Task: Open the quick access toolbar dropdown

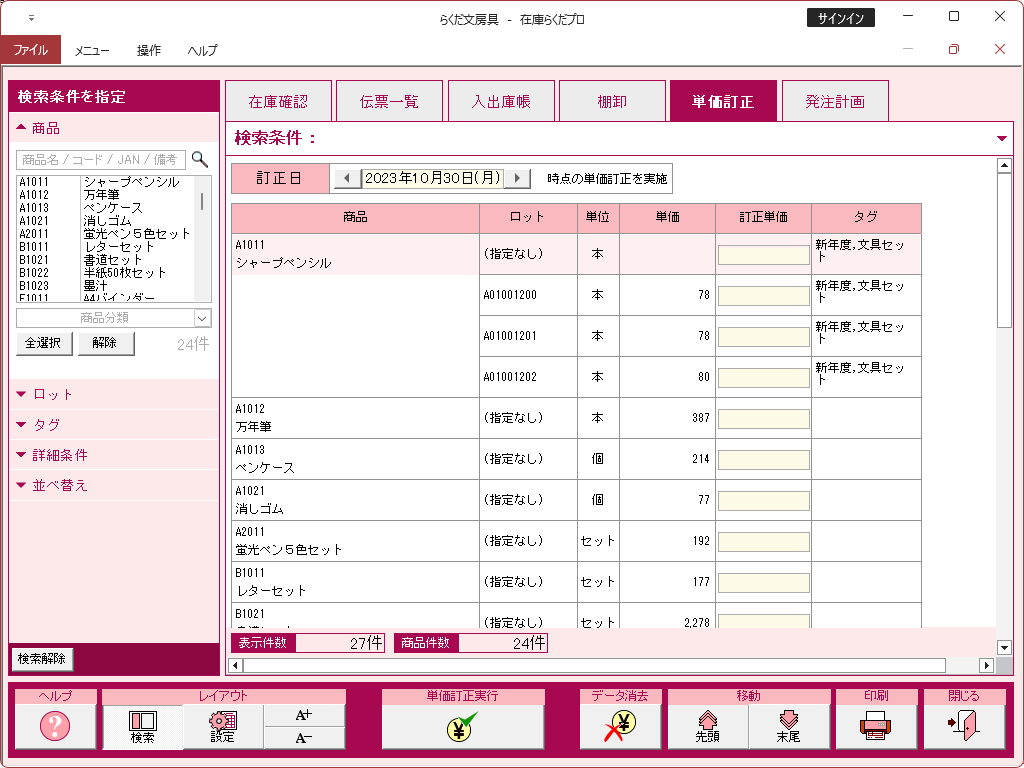Action: coord(31,18)
